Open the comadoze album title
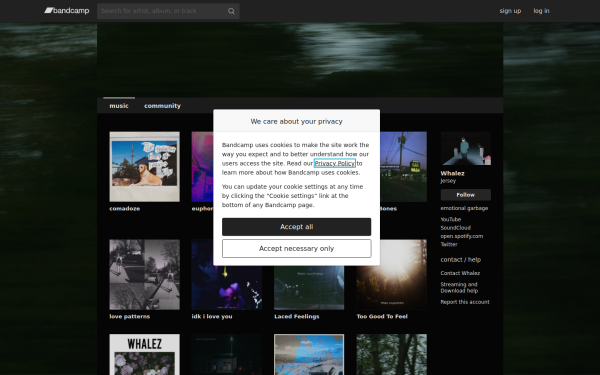 point(125,209)
